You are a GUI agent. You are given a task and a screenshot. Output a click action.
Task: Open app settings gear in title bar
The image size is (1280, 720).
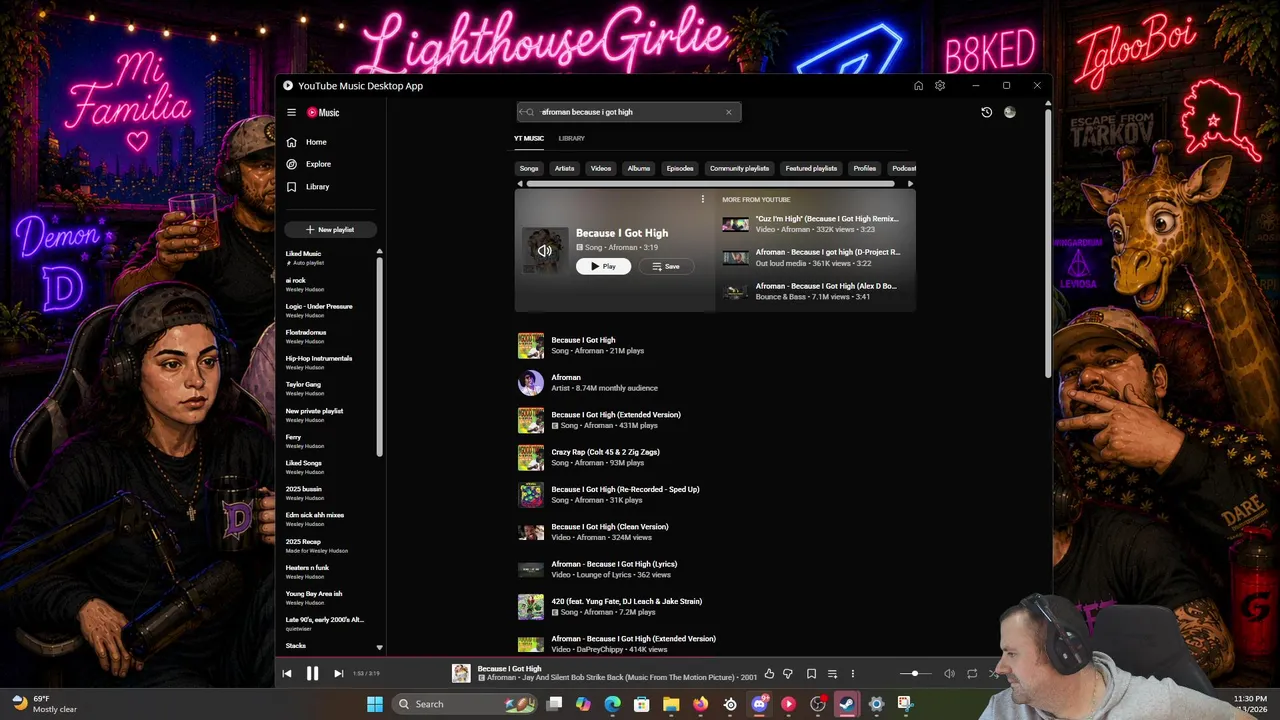(x=940, y=86)
